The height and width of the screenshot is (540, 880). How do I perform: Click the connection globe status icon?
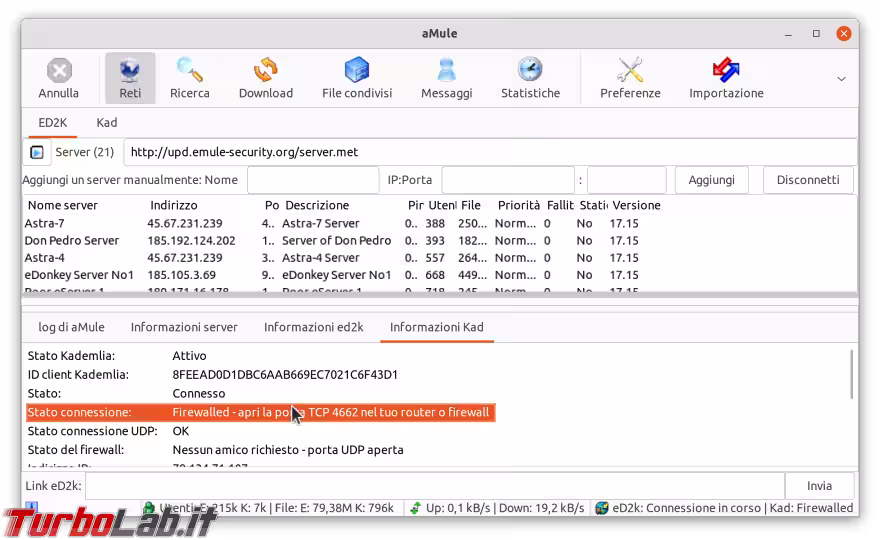[602, 508]
